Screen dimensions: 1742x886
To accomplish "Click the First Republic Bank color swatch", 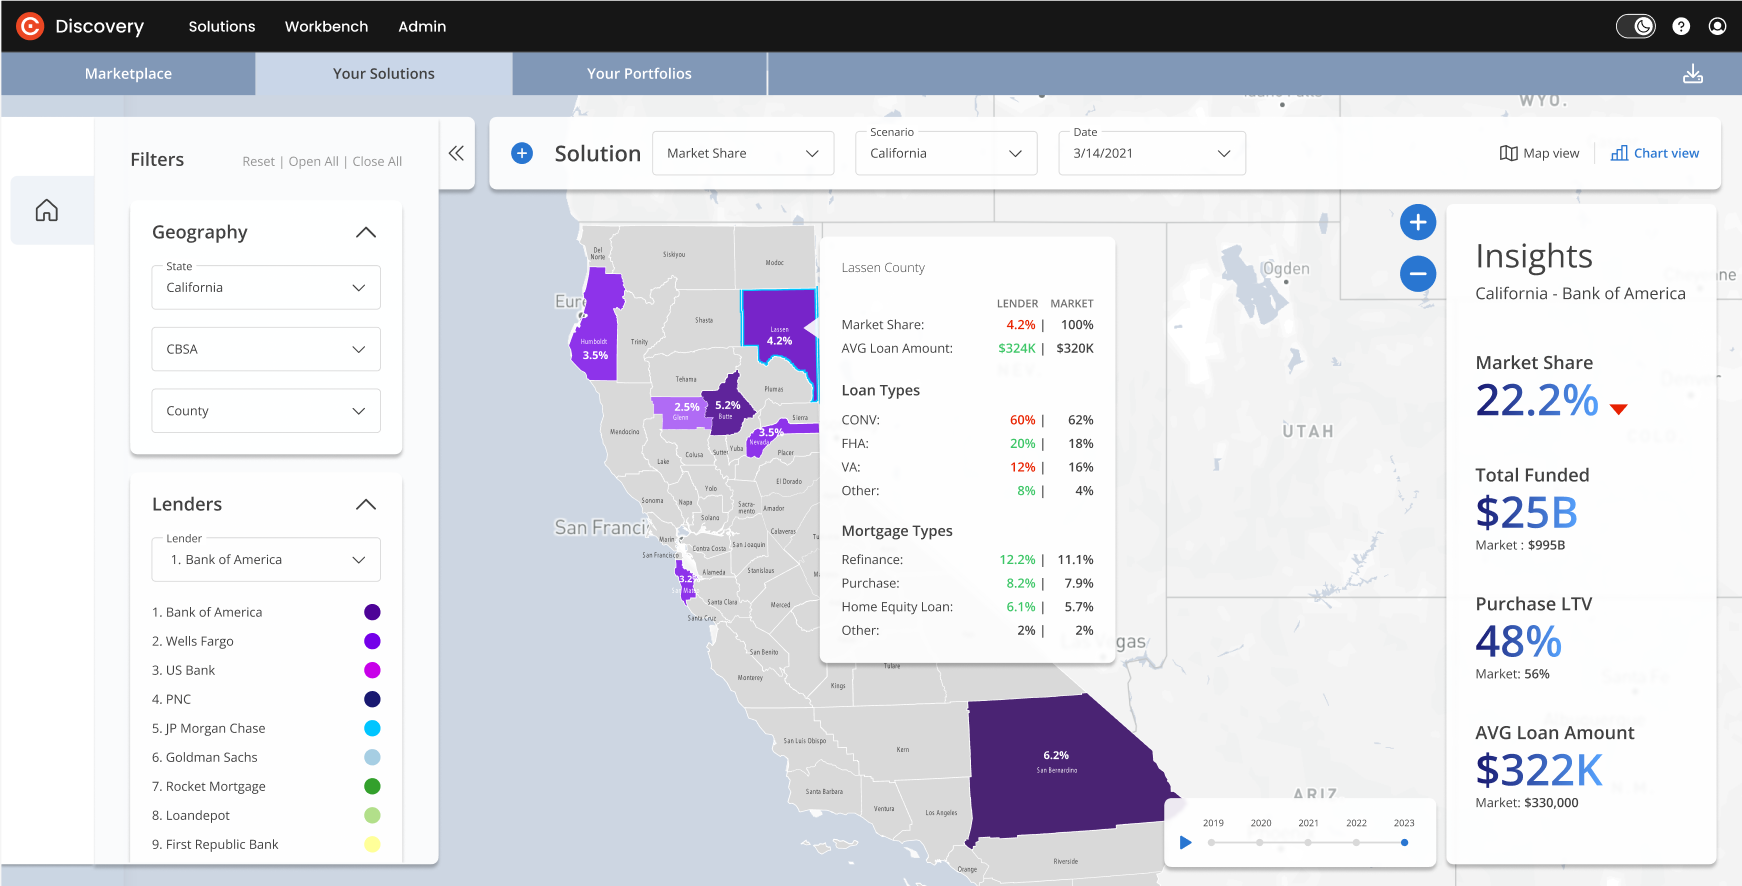I will pos(372,844).
